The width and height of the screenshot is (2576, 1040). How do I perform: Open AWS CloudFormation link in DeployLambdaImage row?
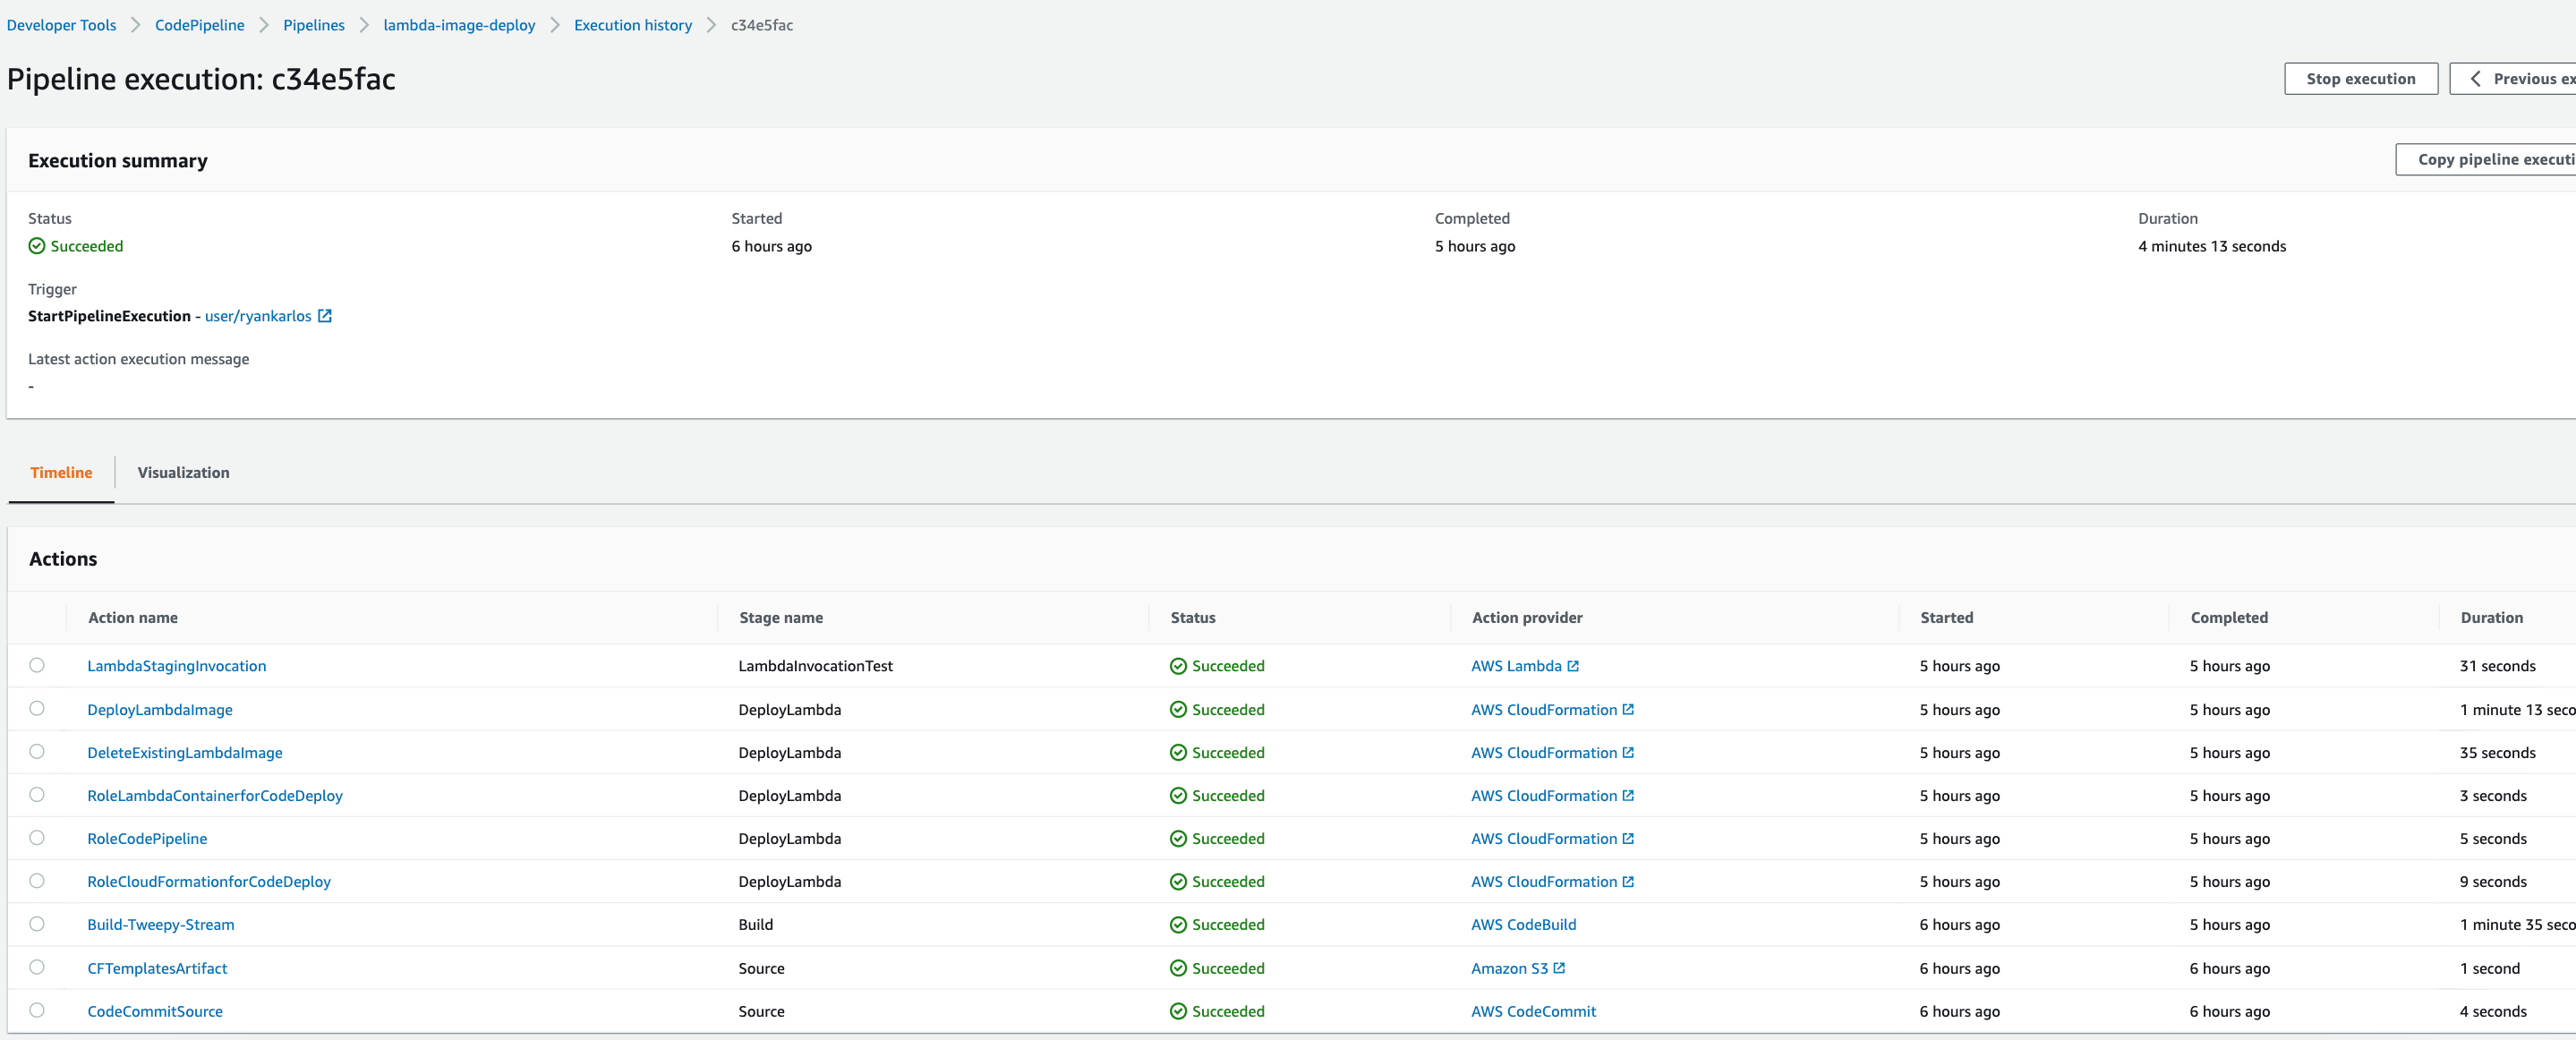tap(1544, 709)
